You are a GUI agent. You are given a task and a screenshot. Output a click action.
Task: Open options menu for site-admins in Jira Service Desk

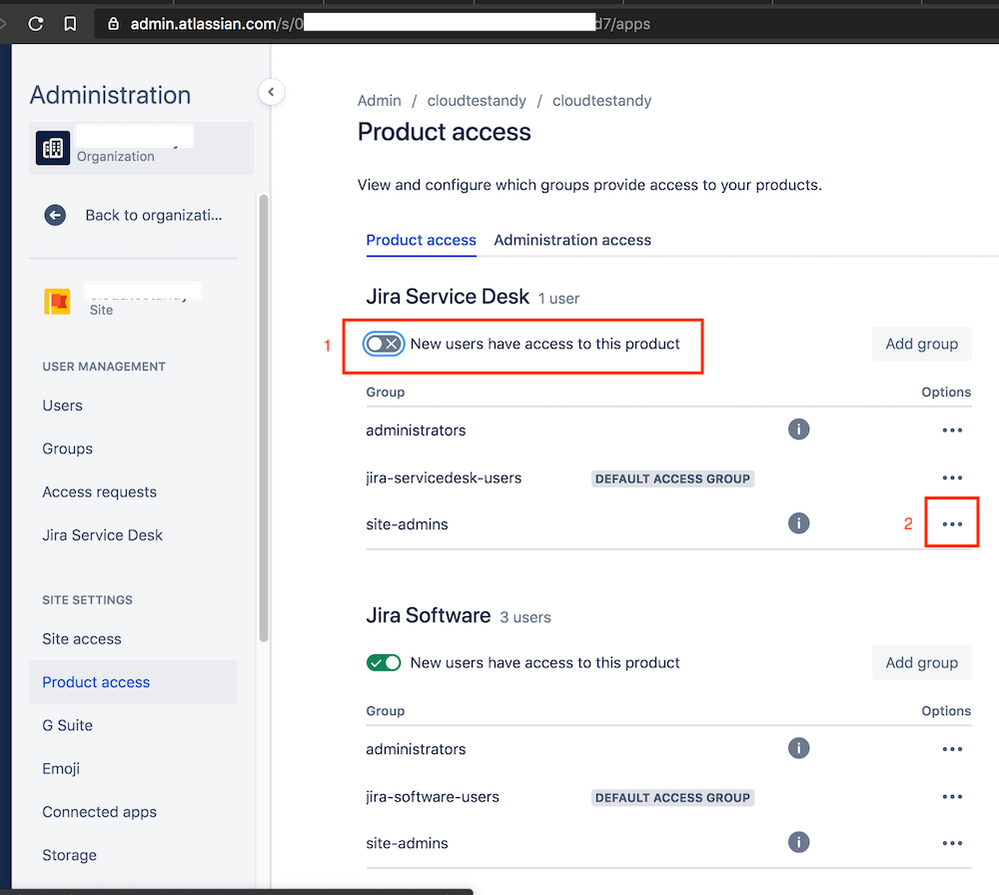pos(952,524)
